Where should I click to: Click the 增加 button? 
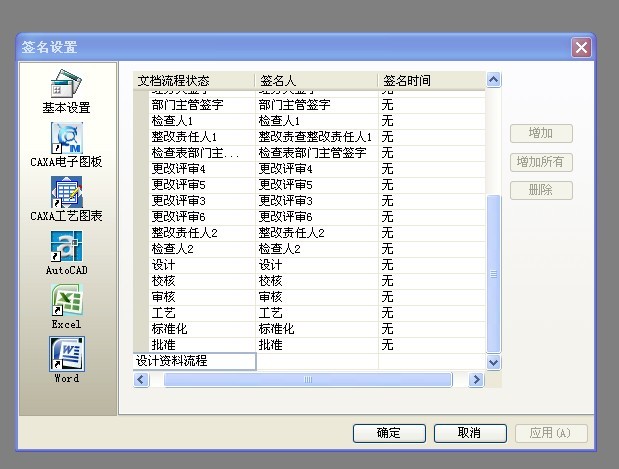[541, 133]
